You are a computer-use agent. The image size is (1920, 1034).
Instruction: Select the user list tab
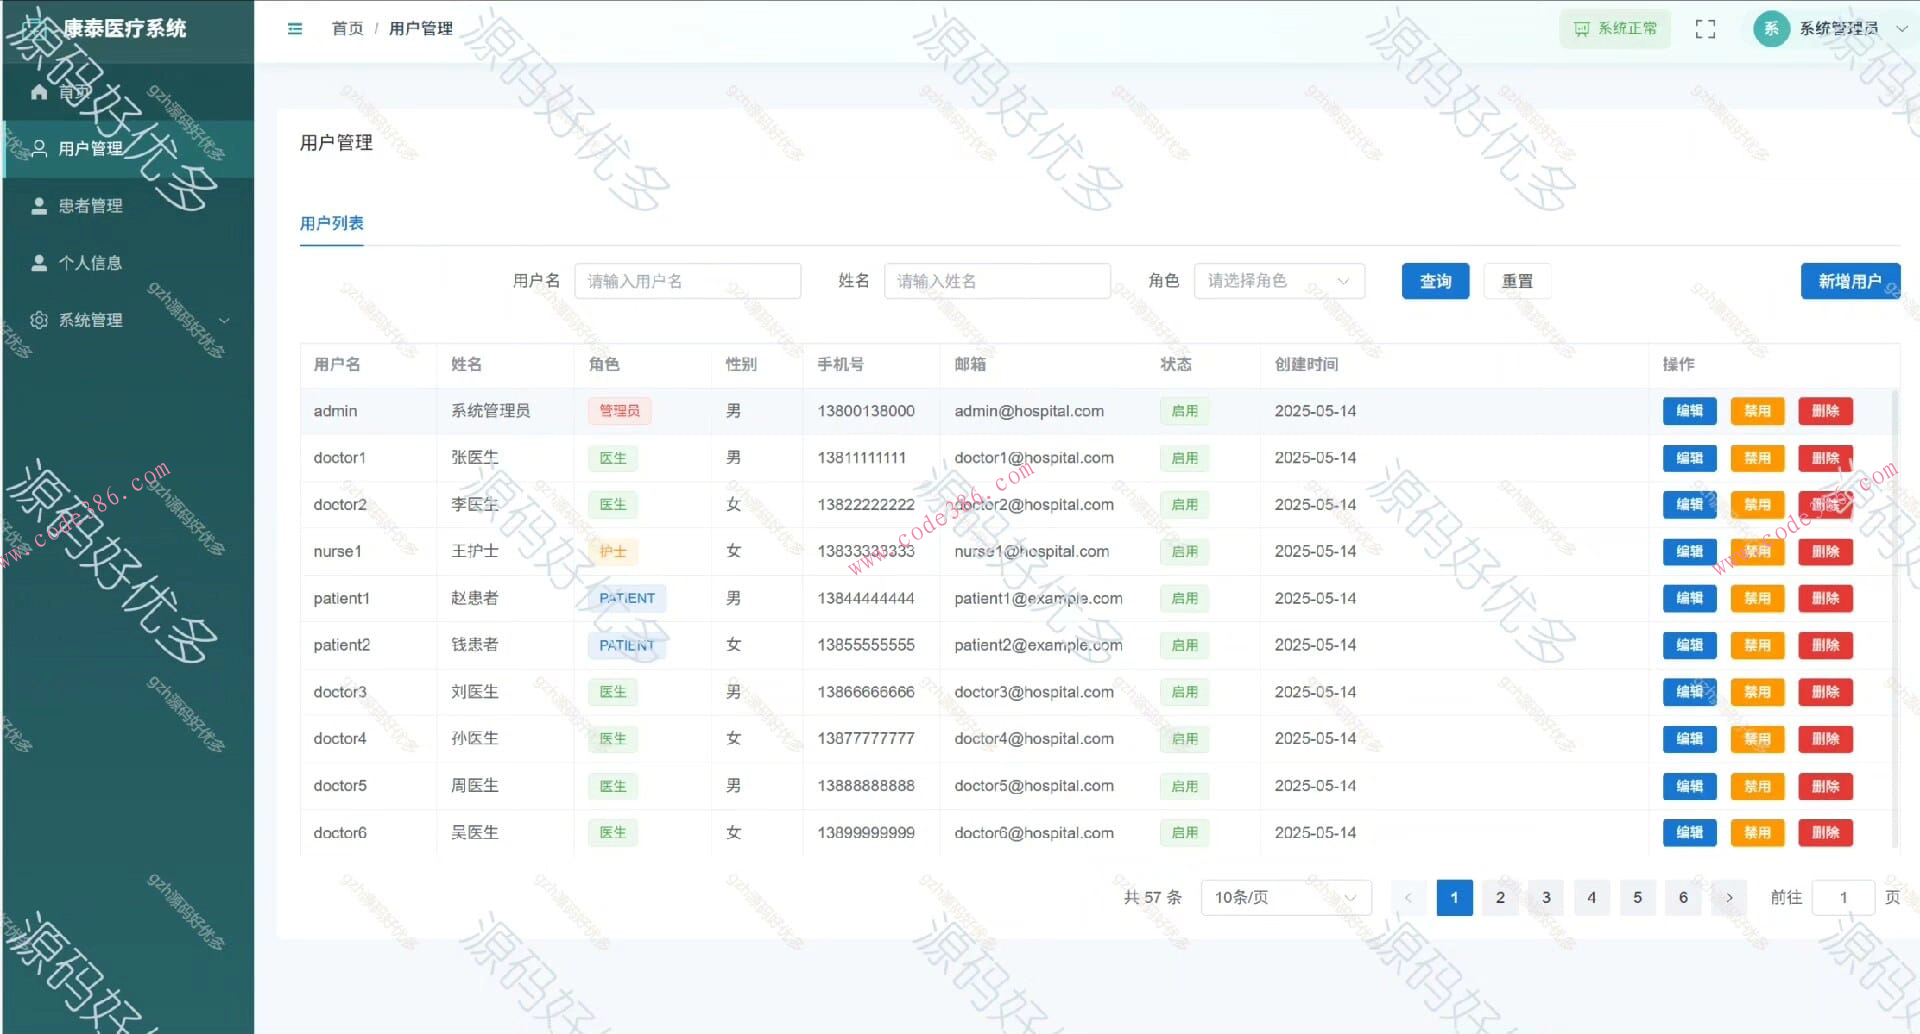coord(332,223)
